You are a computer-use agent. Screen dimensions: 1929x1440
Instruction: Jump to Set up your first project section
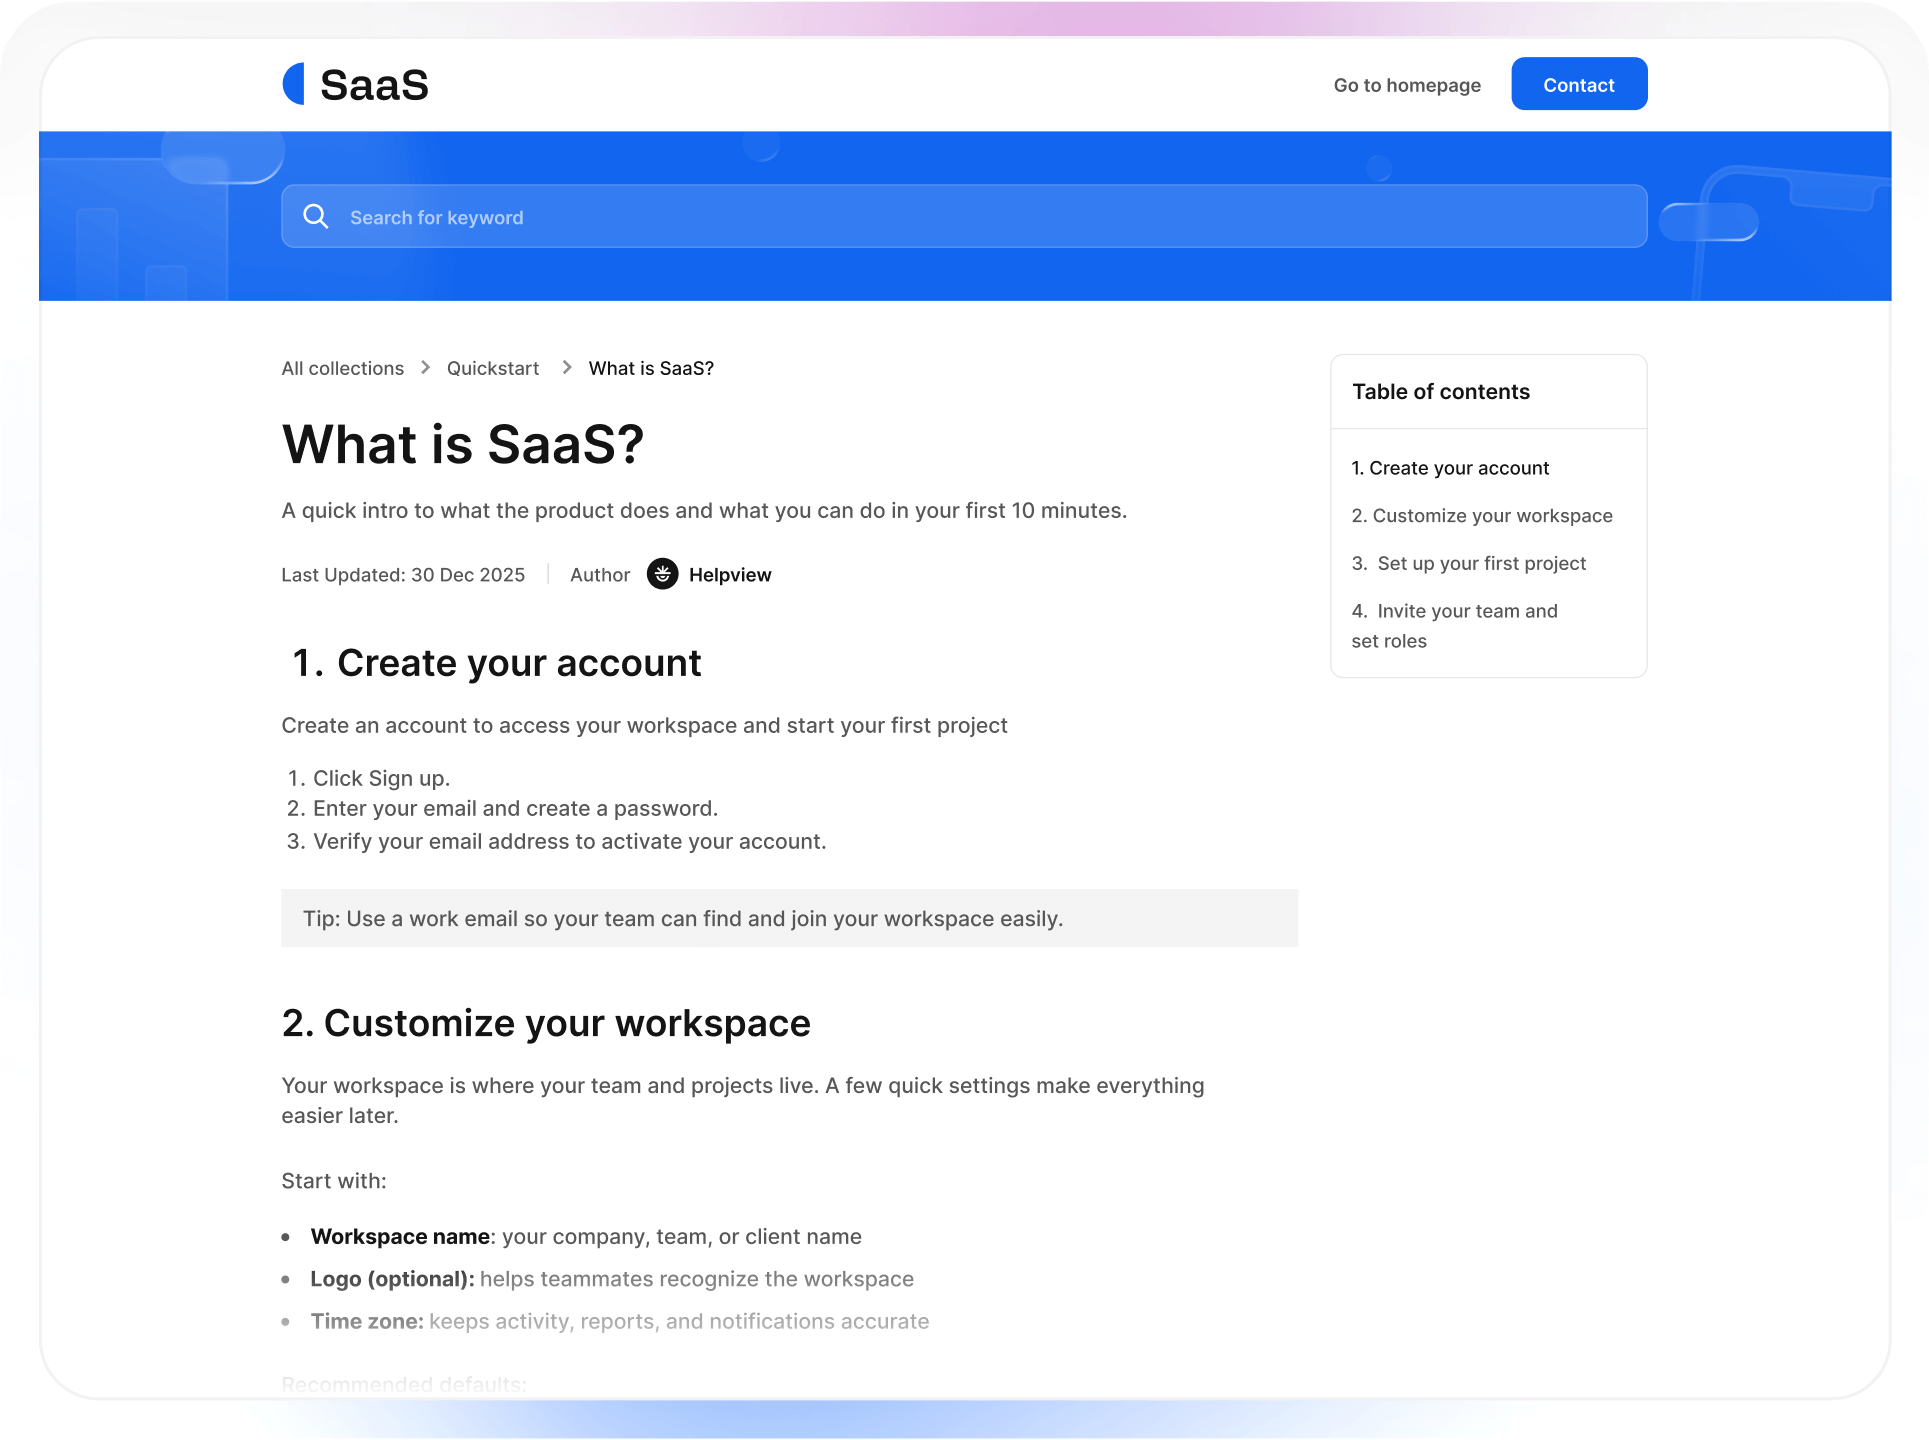[1468, 563]
